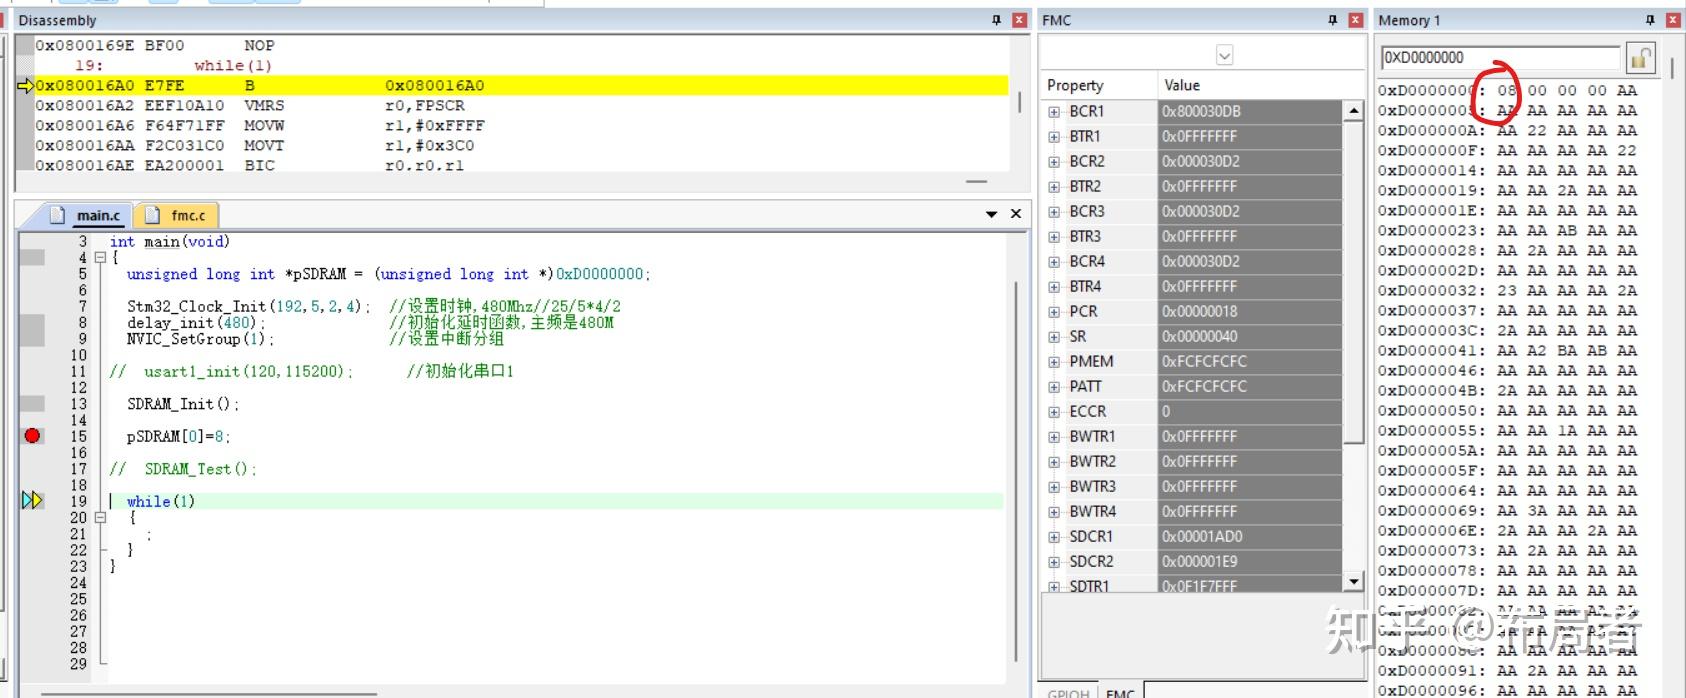This screenshot has width=1686, height=698.
Task: Click the pSDRAM[0]=8 statement
Action: pos(179,436)
